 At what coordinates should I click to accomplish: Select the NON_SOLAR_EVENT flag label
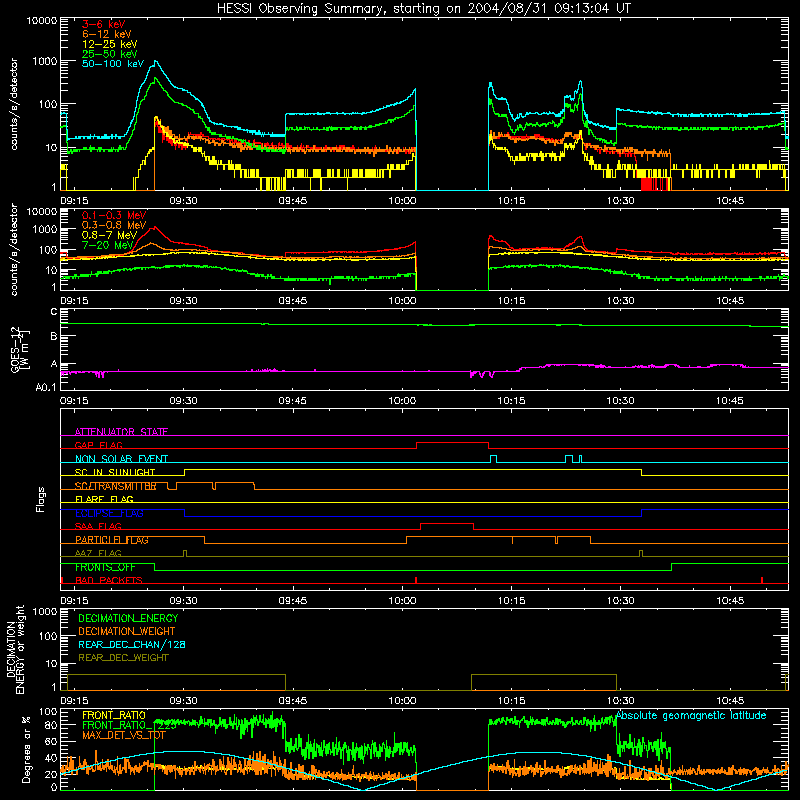coord(121,459)
